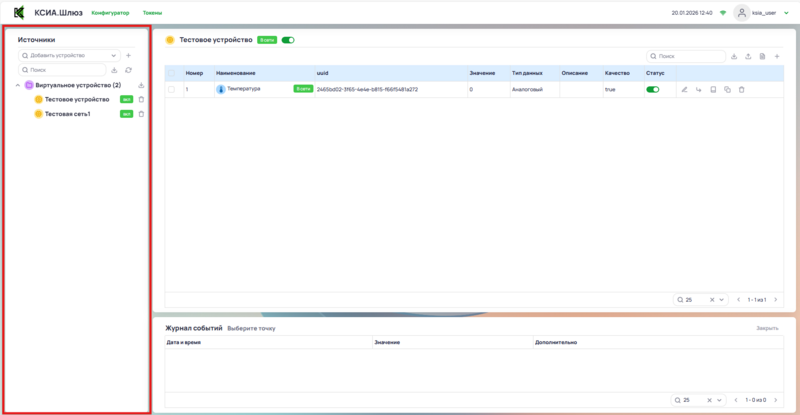Toggle the Статус switch for Температура
This screenshot has width=800, height=415.
(x=653, y=90)
